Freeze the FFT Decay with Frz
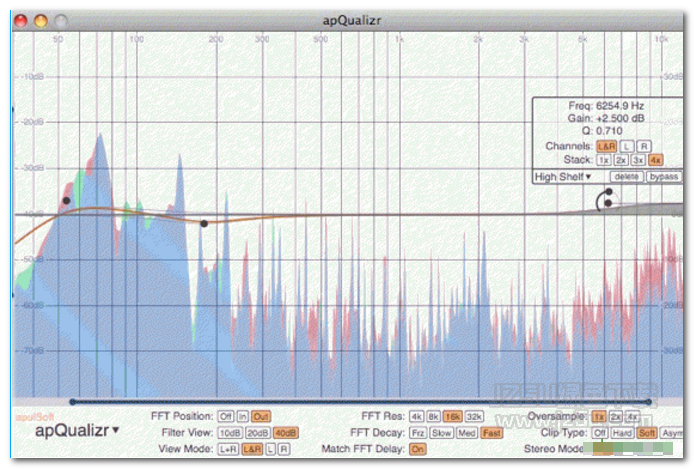 click(418, 433)
